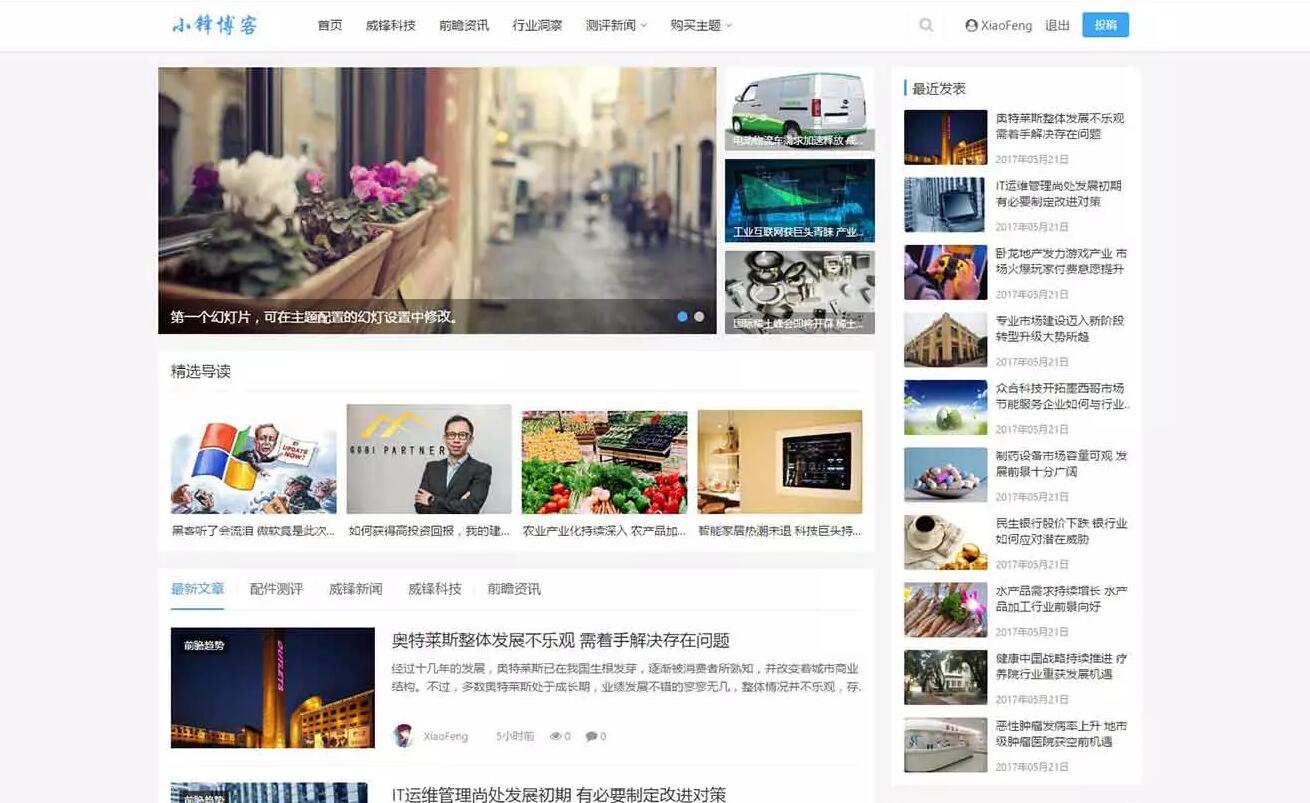Open article IT运维管理尚处发展初期 title in main list

(559, 794)
